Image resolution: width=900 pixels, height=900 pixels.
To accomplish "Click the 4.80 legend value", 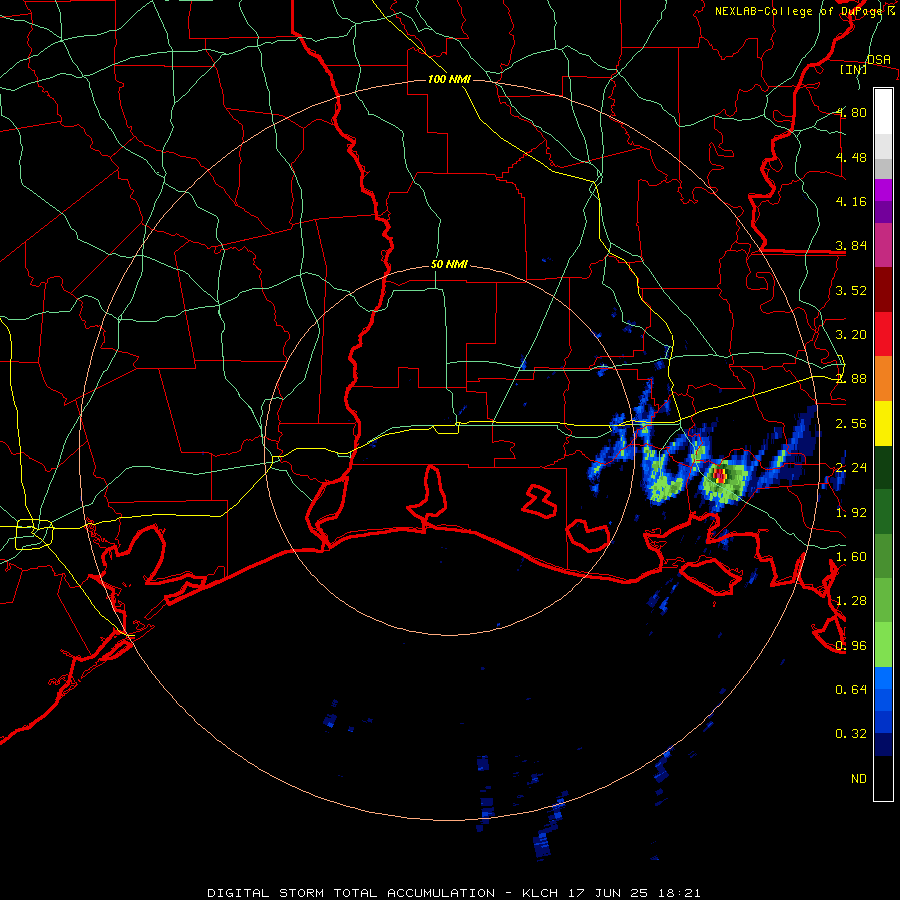I will [851, 112].
